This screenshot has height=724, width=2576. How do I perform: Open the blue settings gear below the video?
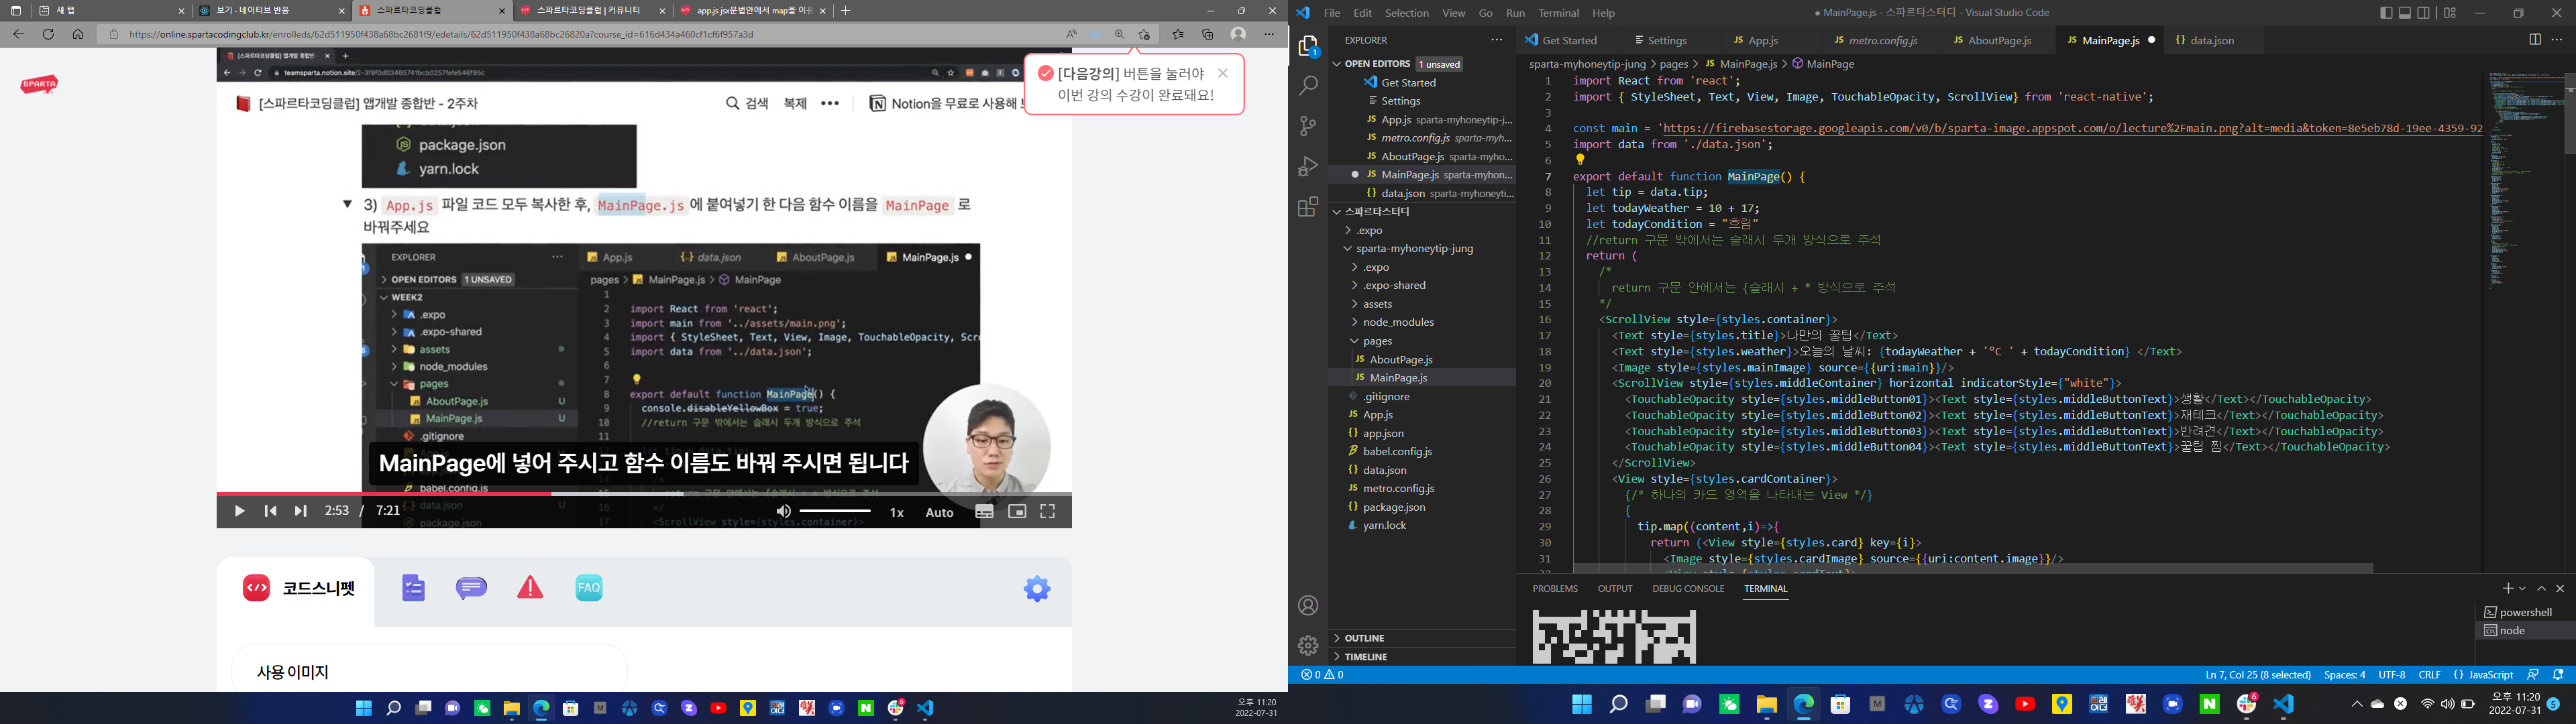[x=1037, y=589]
